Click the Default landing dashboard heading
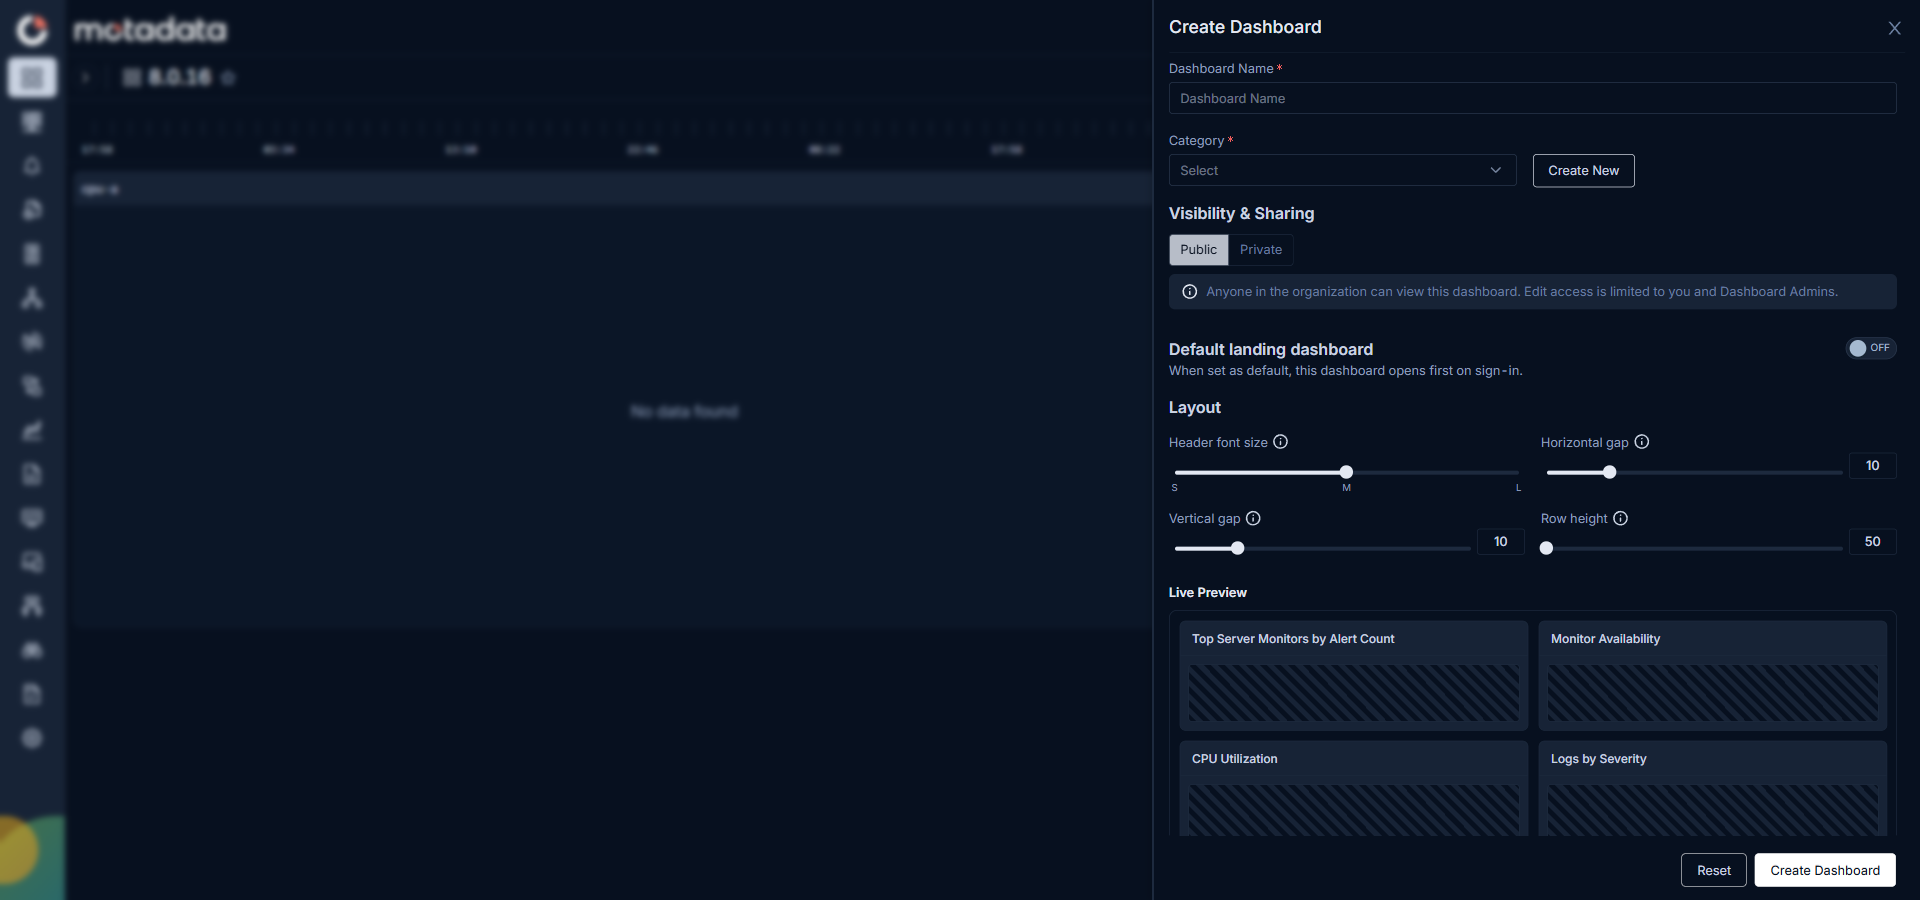 1270,349
